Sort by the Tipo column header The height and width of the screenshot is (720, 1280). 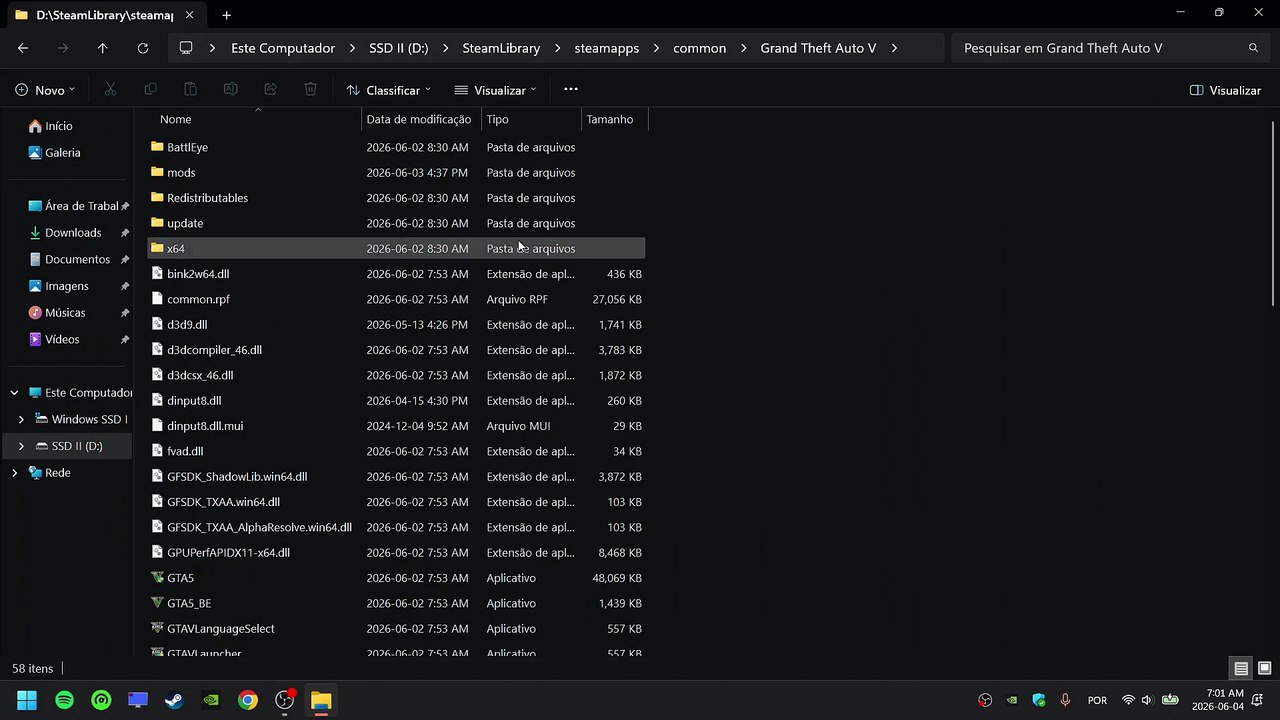pos(531,119)
